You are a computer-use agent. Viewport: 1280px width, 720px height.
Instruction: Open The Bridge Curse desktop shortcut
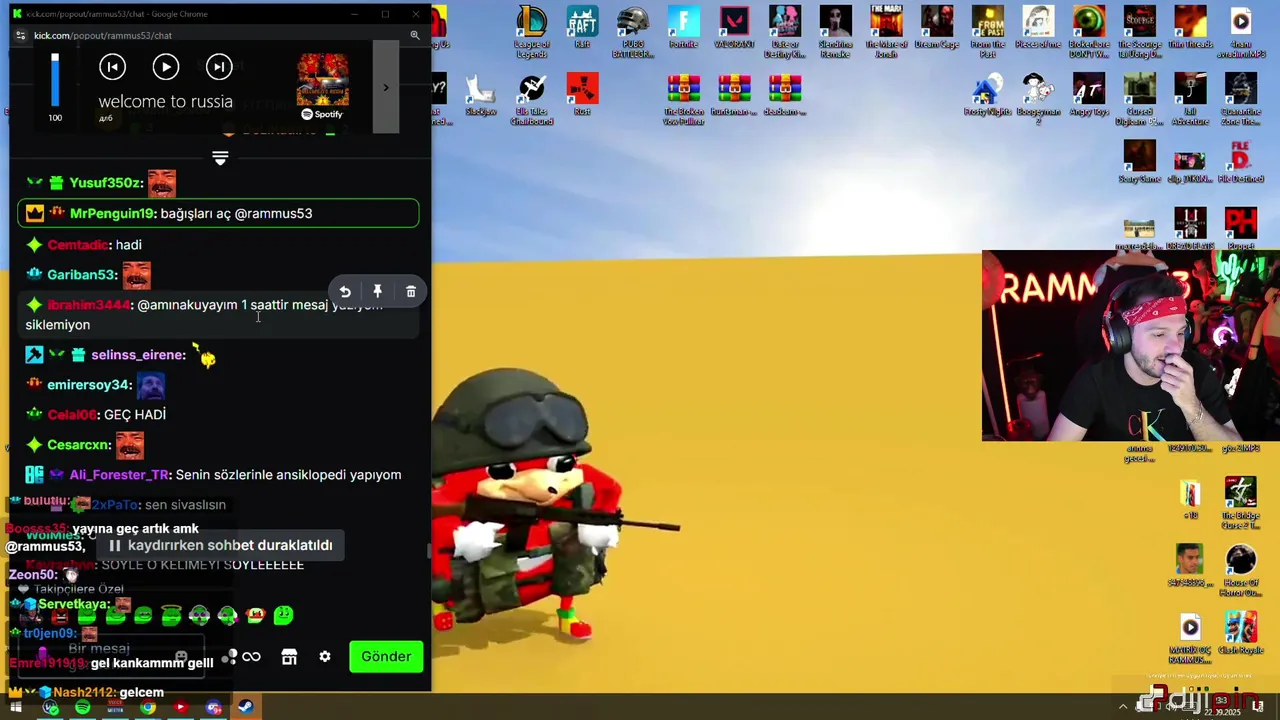pyautogui.click(x=1241, y=503)
